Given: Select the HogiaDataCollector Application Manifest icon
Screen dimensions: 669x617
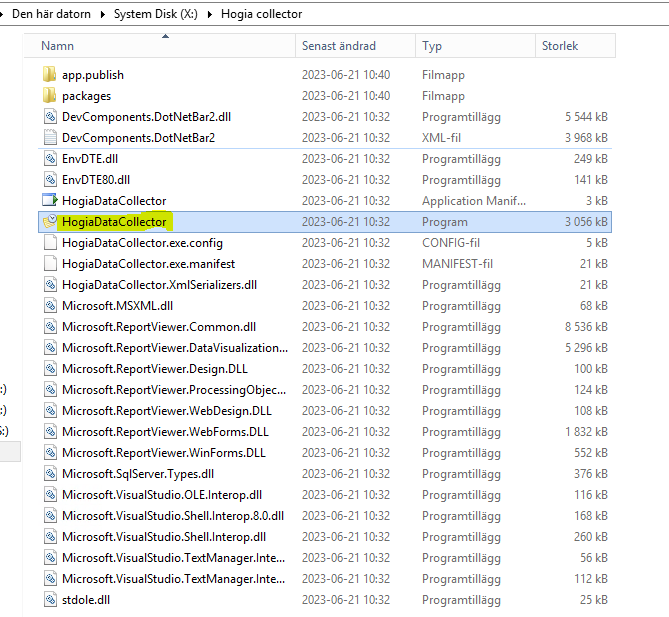Looking at the screenshot, I should click(x=51, y=201).
